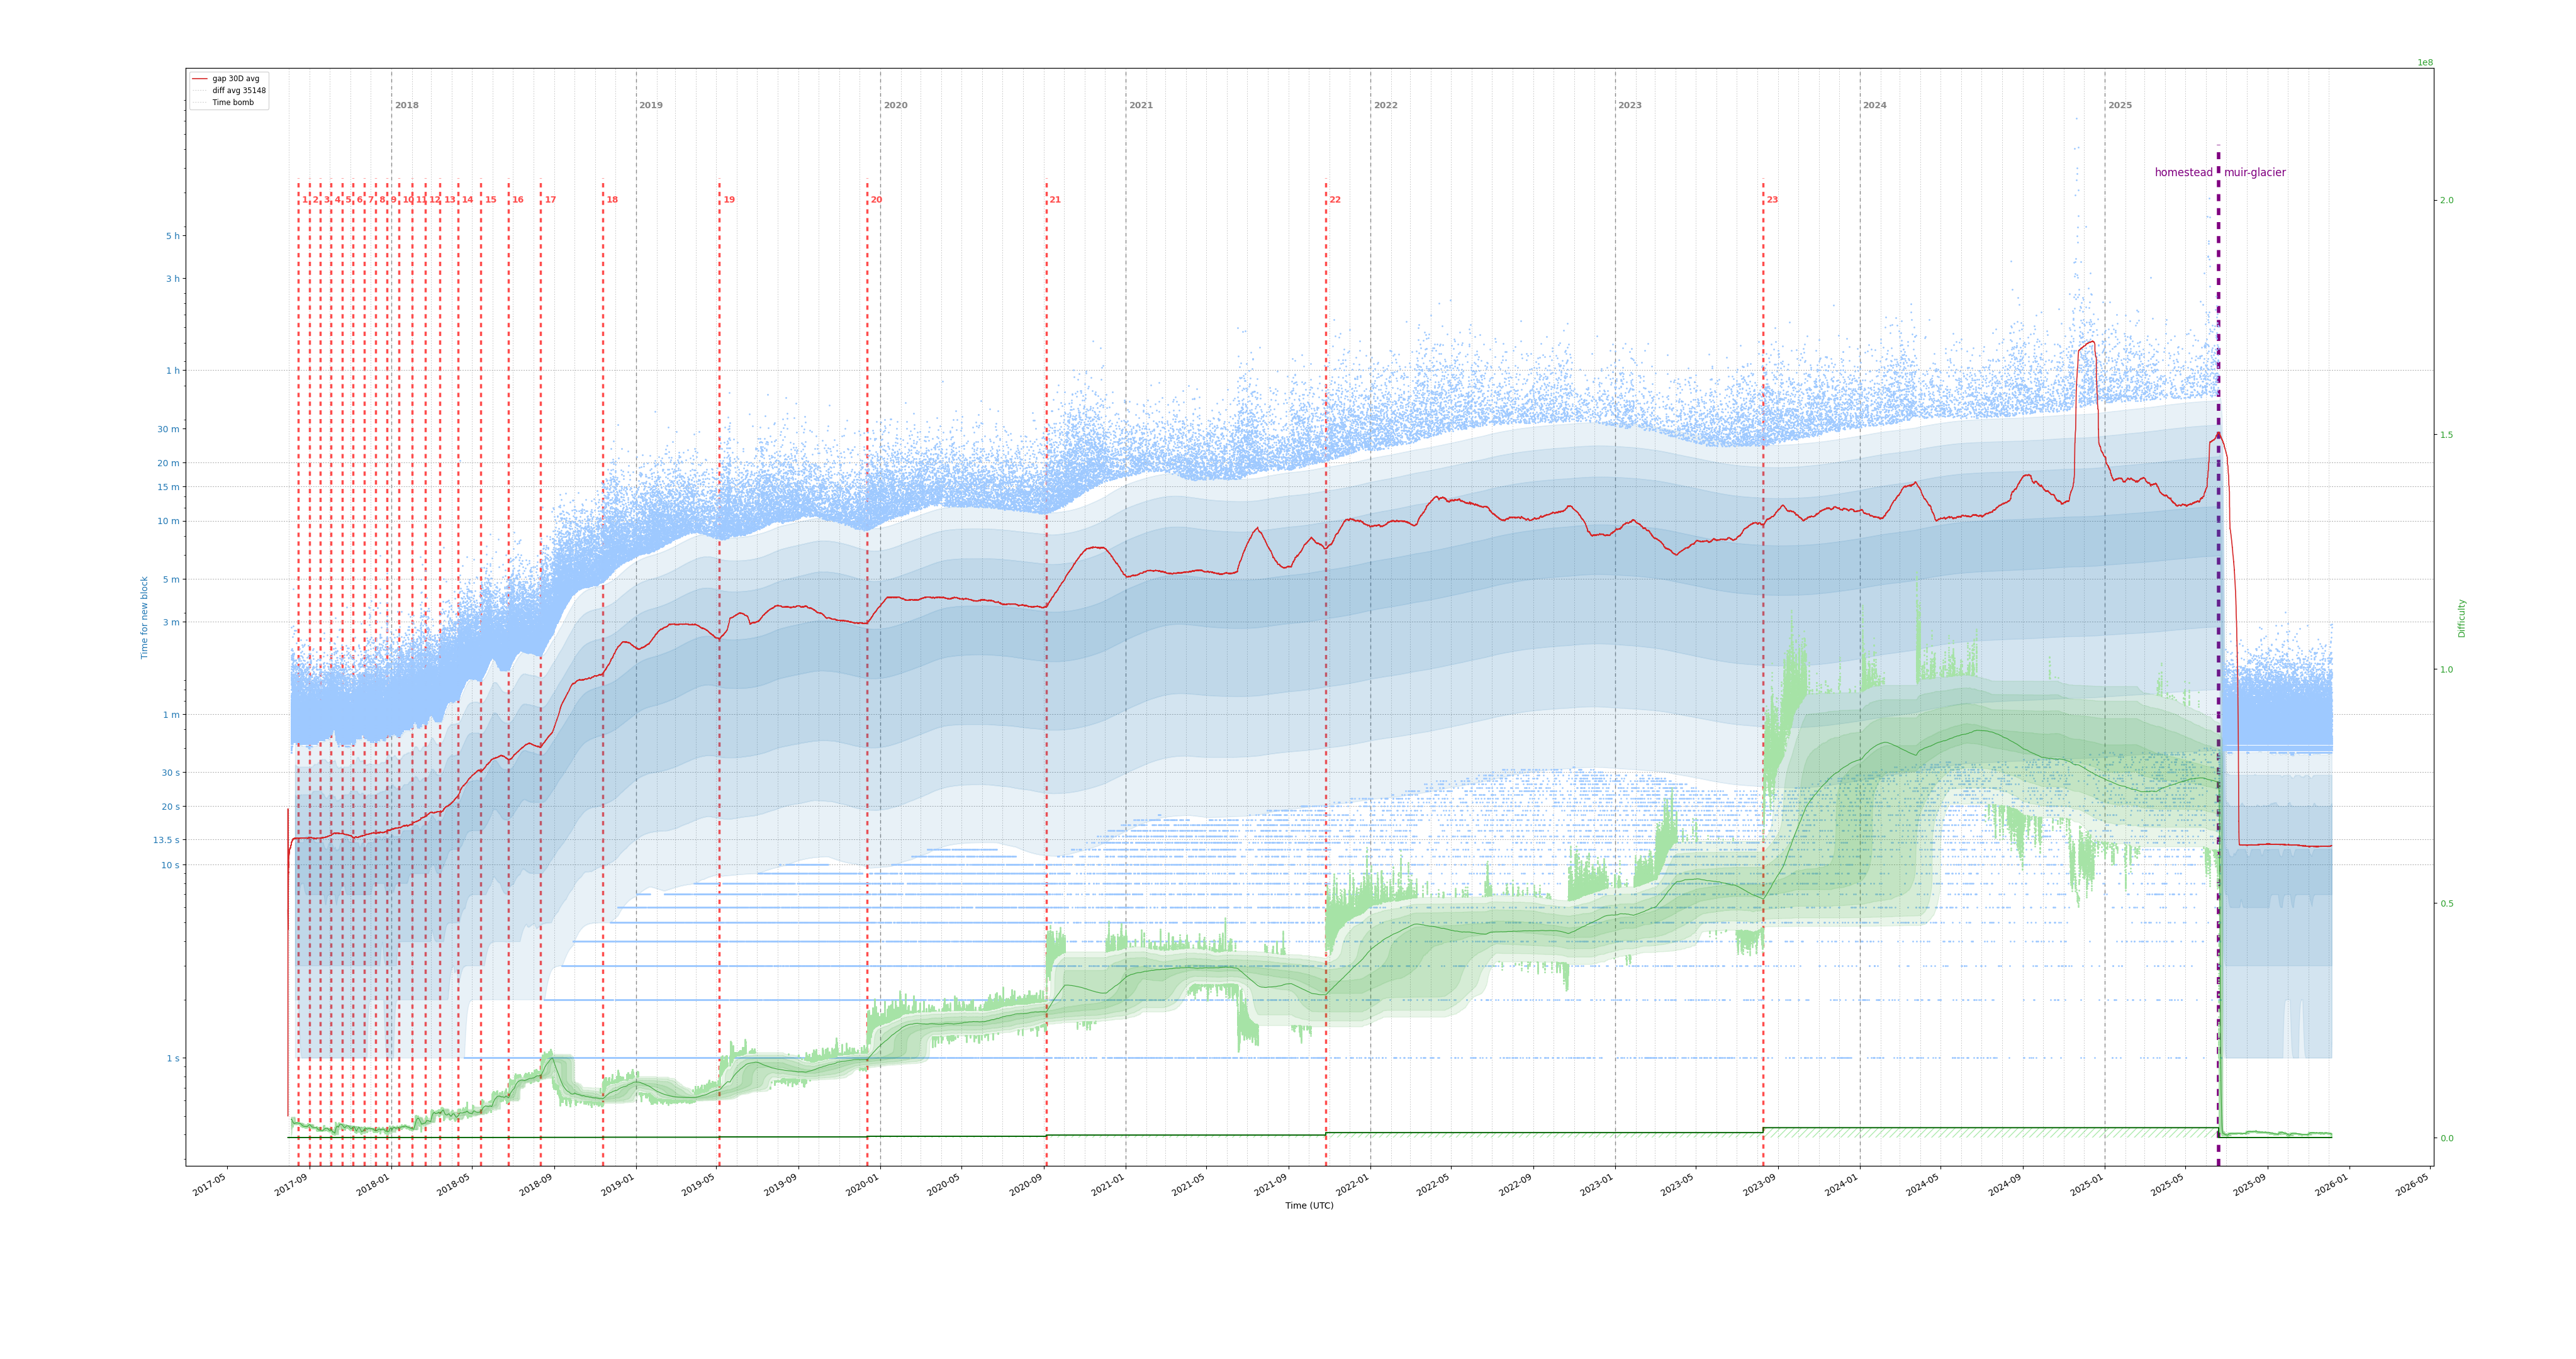Select red time bomb marker number 17
Image resolution: width=2576 pixels, height=1359 pixels.
click(x=550, y=200)
